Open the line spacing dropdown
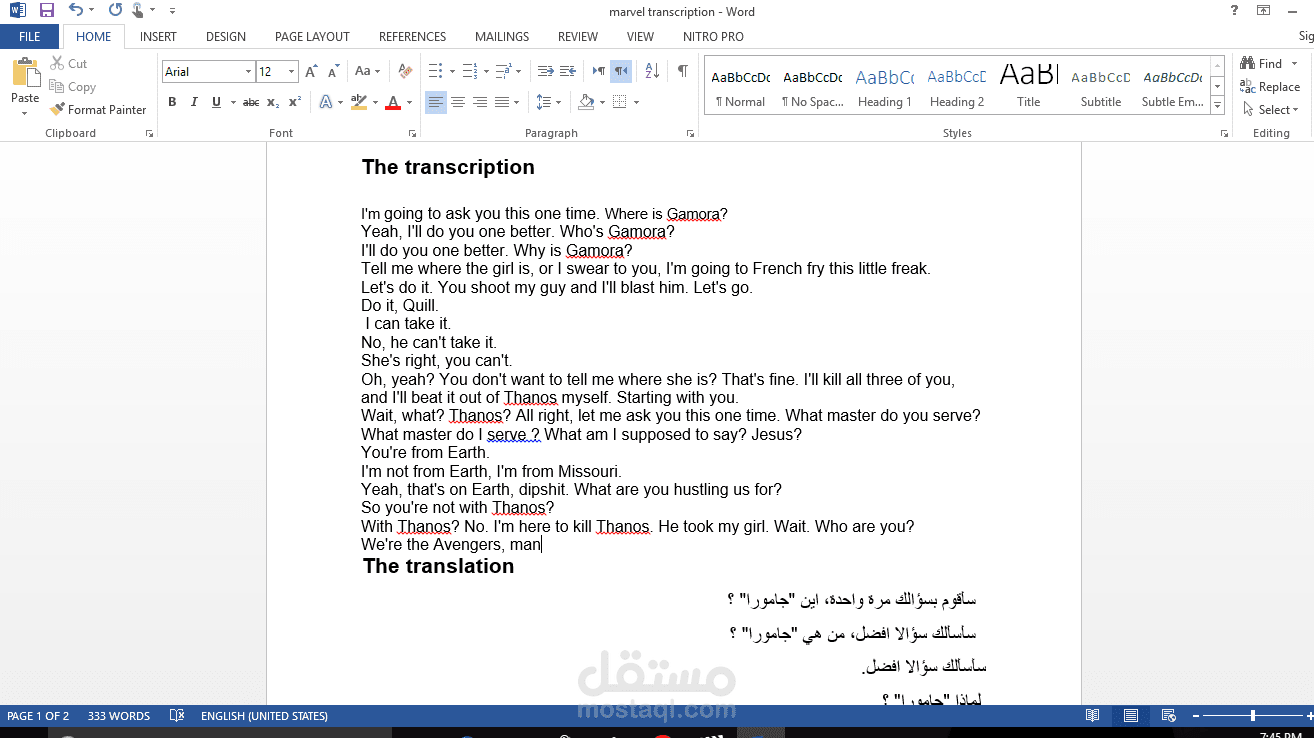The width and height of the screenshot is (1314, 738). pyautogui.click(x=549, y=102)
